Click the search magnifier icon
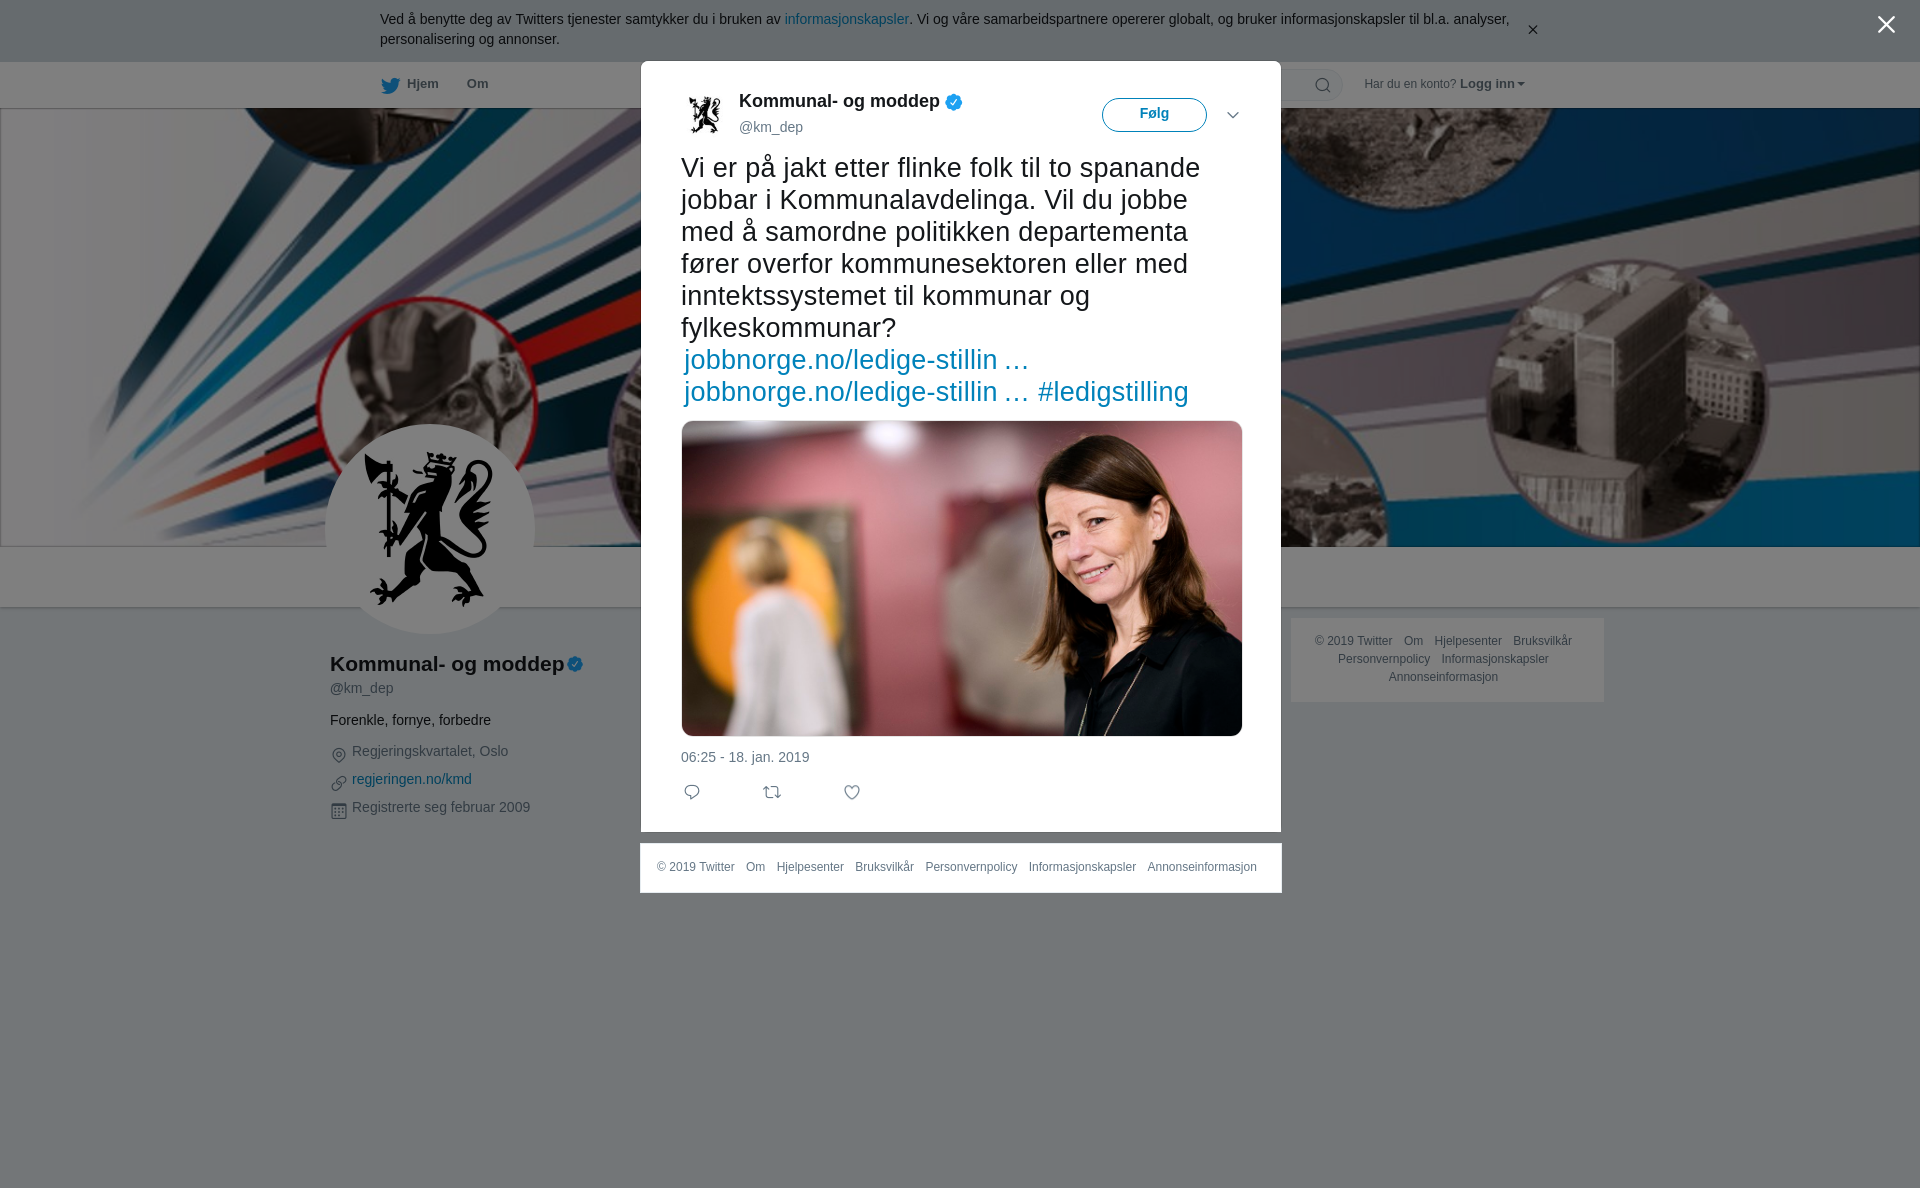 (1323, 85)
